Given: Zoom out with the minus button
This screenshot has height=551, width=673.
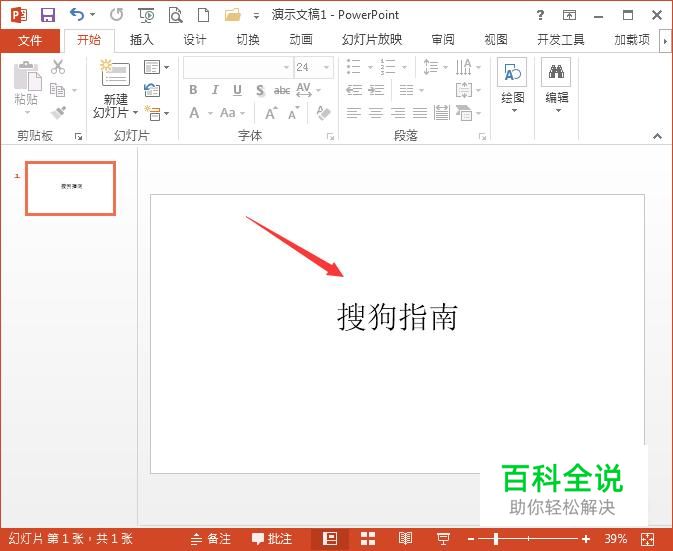Looking at the screenshot, I should (471, 539).
